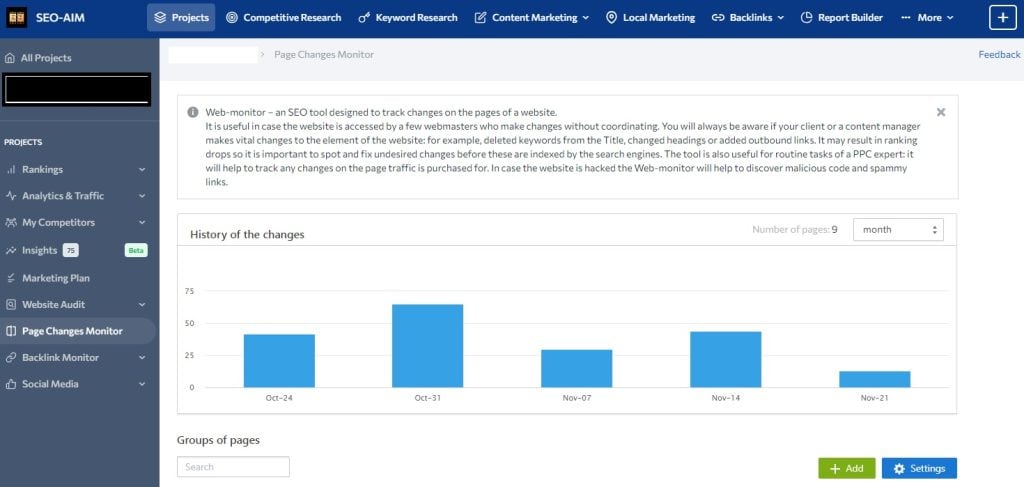Click the Social Media thumbs-up icon

10,385
